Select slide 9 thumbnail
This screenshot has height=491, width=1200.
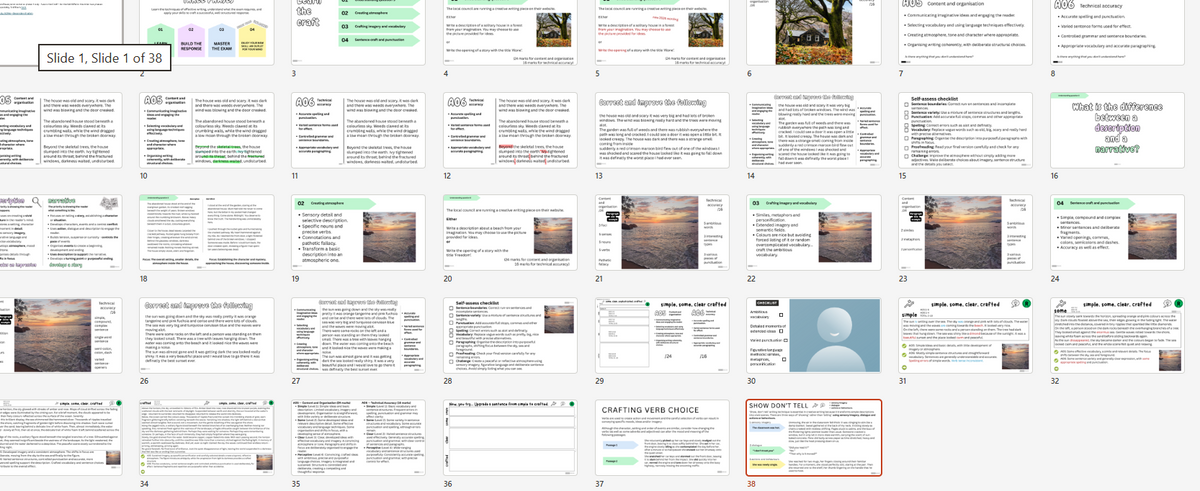tap(60, 131)
